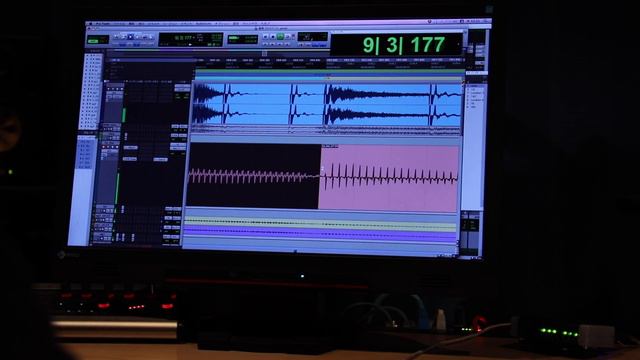The width and height of the screenshot is (640, 360).
Task: Switch to Shuffle edit mode button
Action: tap(93, 38)
